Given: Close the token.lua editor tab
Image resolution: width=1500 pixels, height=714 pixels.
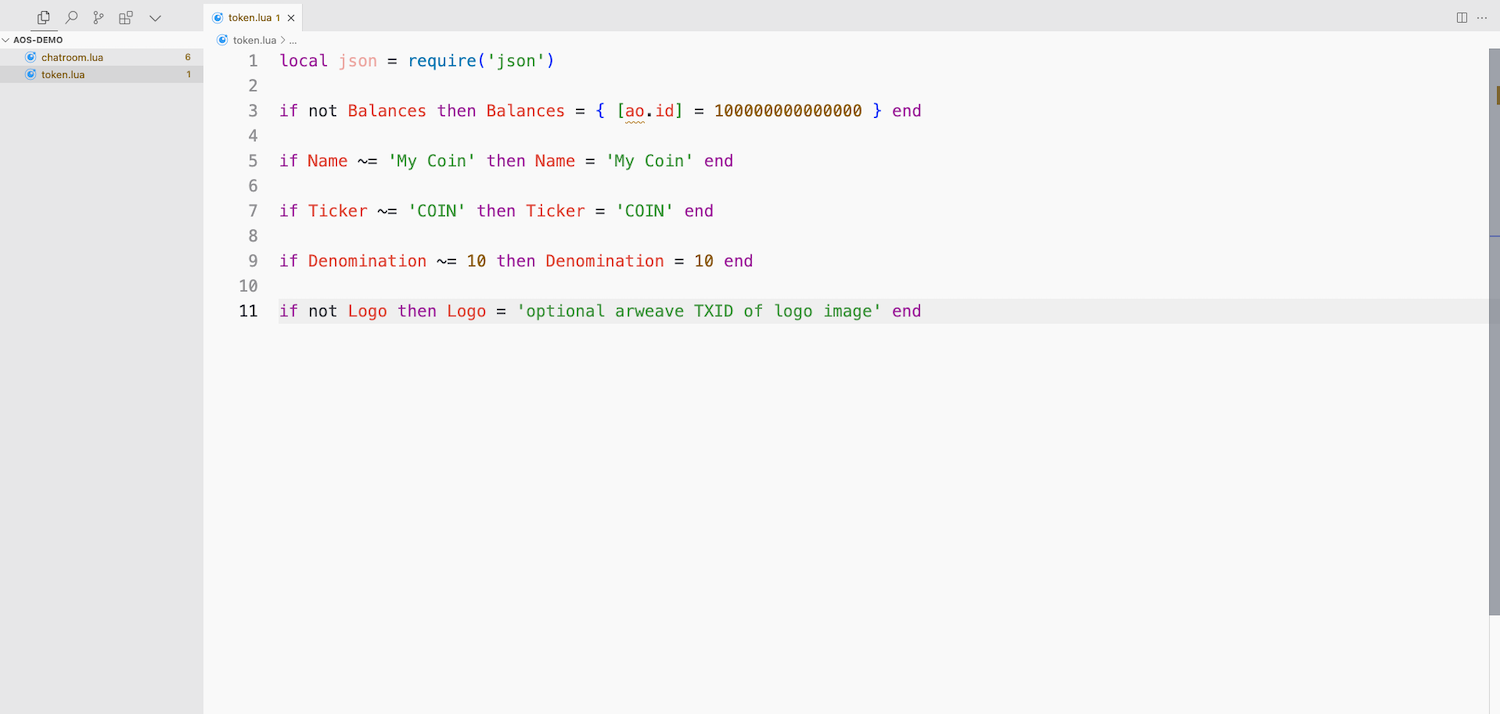Looking at the screenshot, I should (290, 17).
